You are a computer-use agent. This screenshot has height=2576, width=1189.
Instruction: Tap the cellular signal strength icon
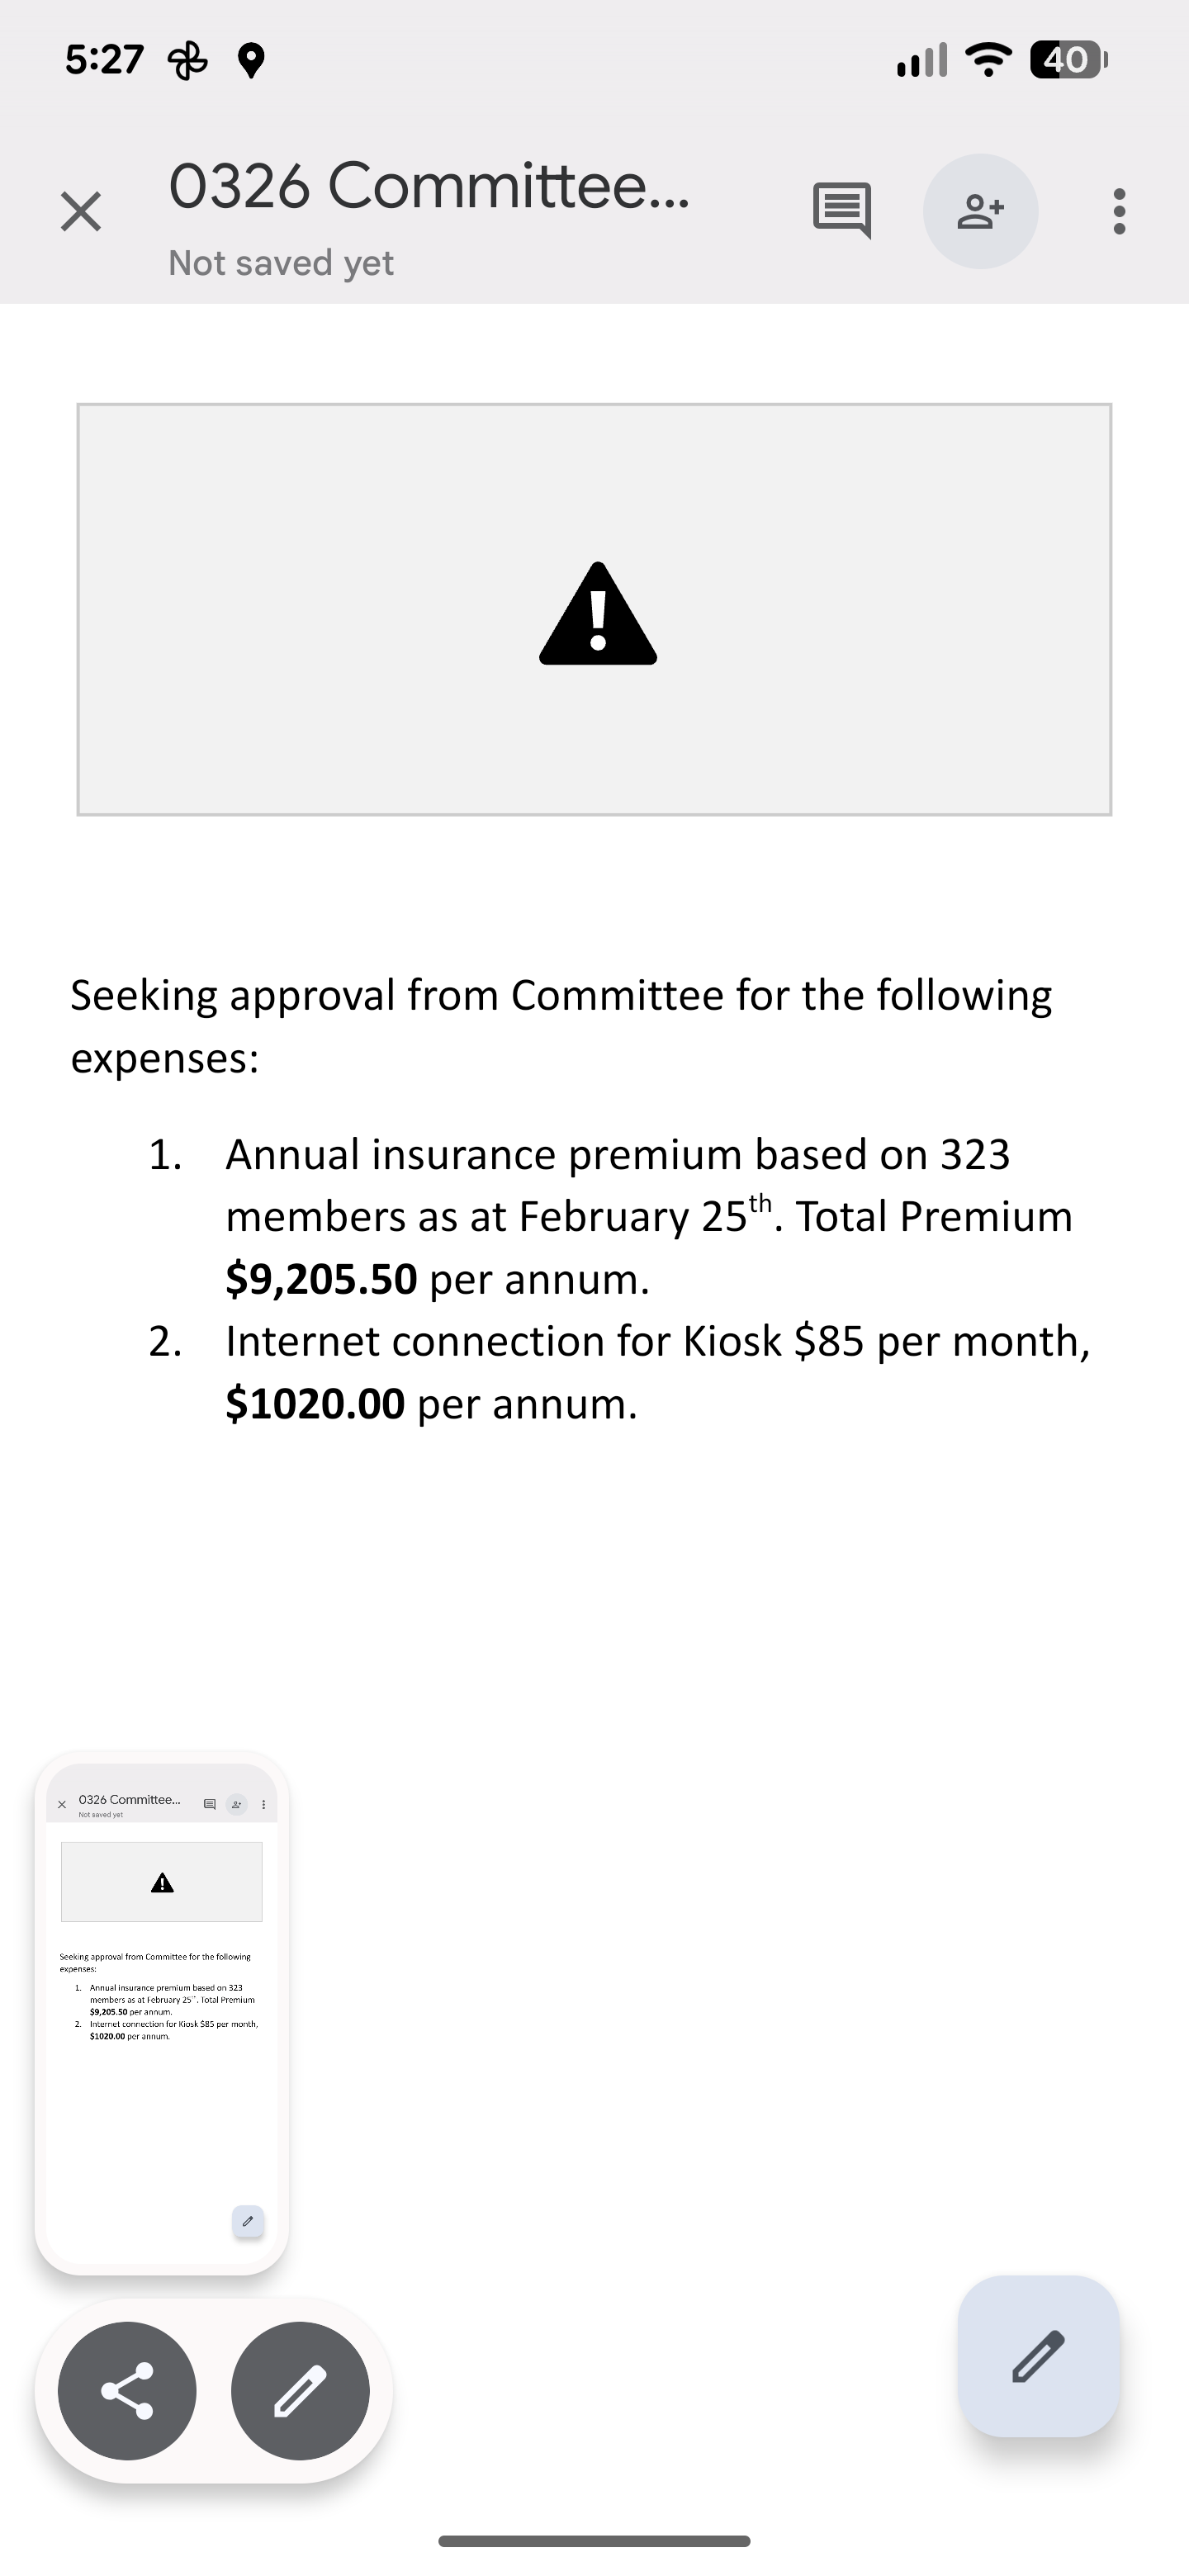point(922,60)
